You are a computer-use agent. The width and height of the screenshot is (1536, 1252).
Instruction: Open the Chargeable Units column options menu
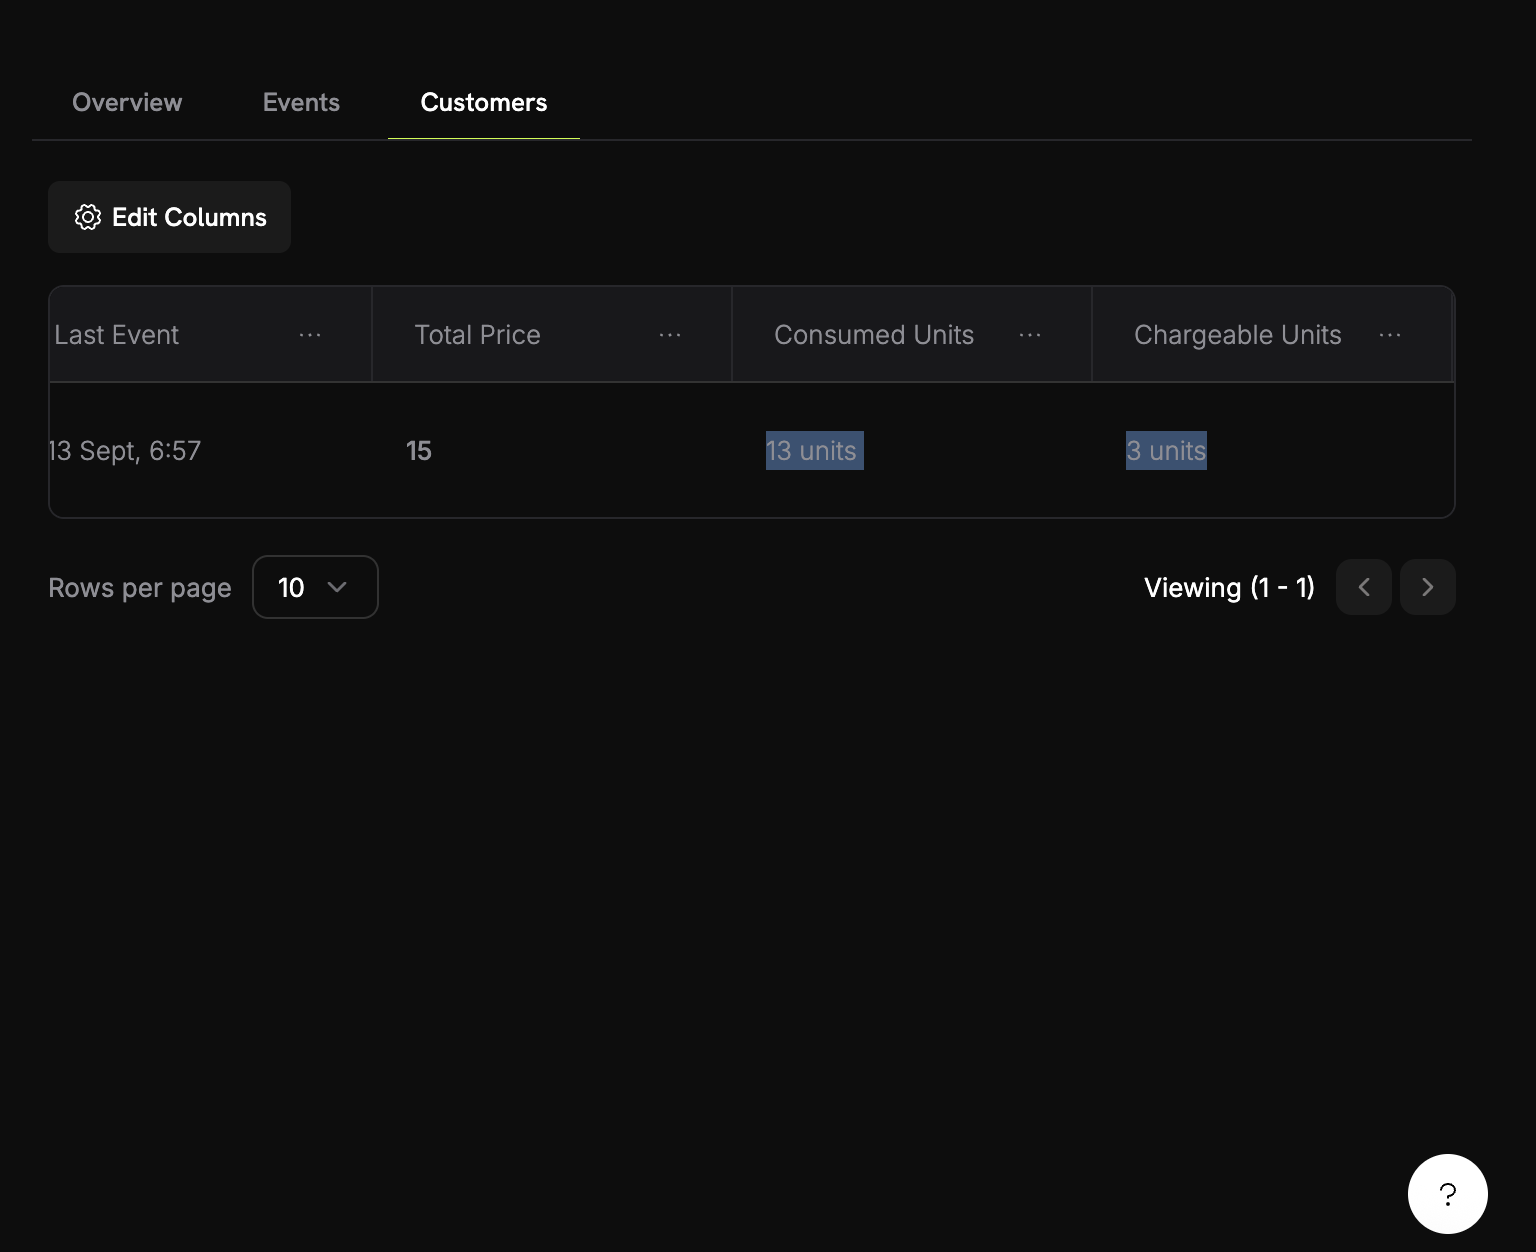(x=1390, y=335)
